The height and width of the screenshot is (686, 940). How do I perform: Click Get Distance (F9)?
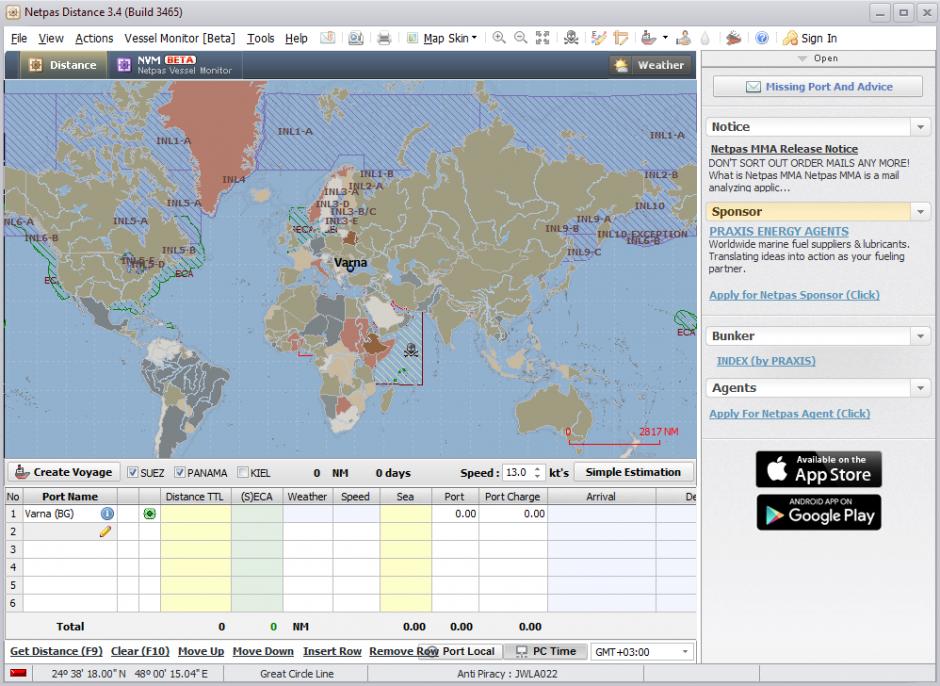56,651
